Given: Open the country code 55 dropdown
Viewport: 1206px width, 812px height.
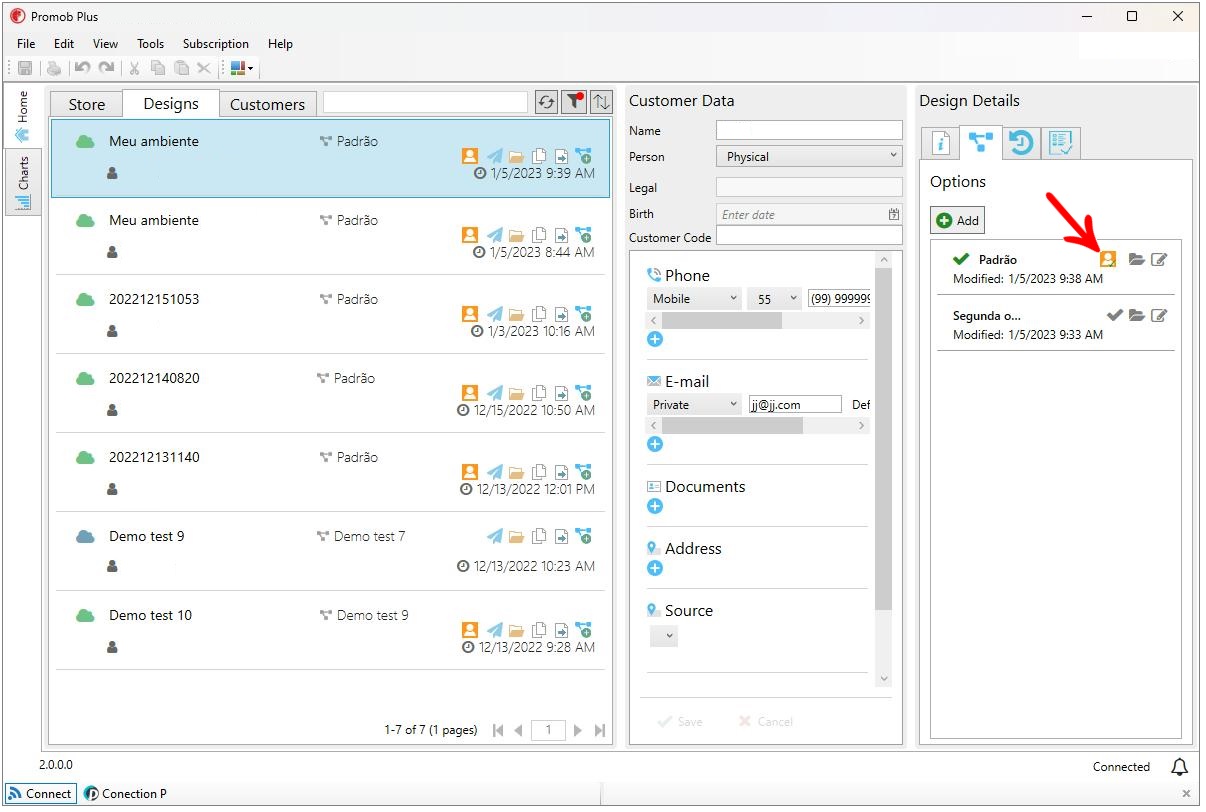Looking at the screenshot, I should coord(774,299).
